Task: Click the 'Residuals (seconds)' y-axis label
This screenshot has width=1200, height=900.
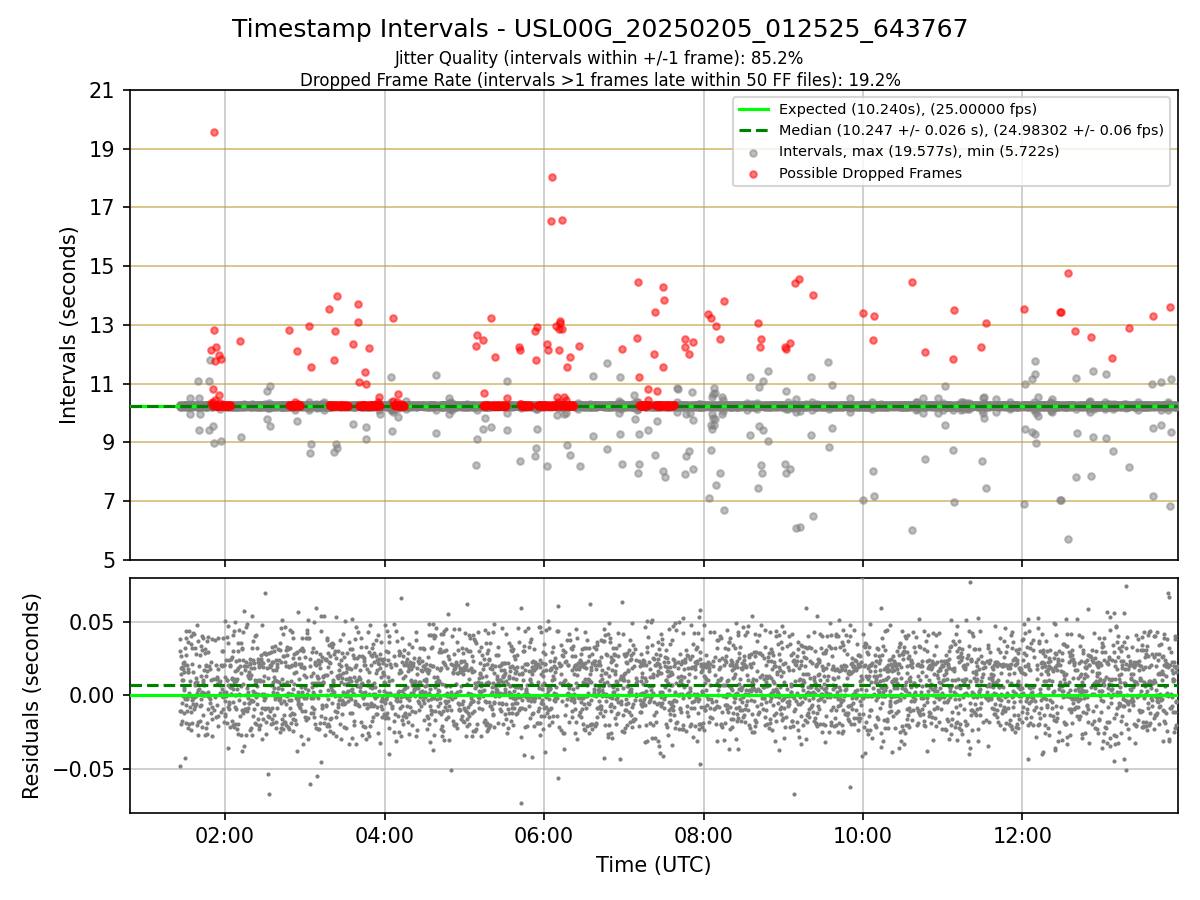Action: pyautogui.click(x=33, y=696)
